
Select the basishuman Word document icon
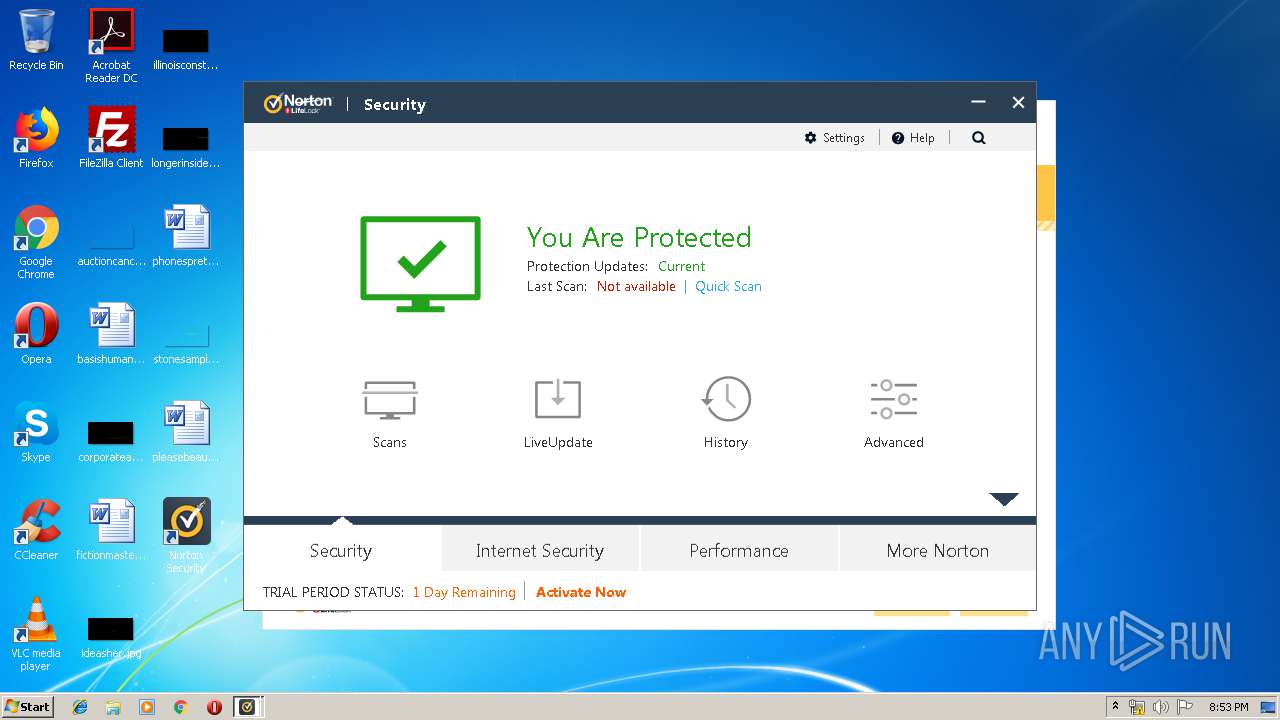[111, 334]
